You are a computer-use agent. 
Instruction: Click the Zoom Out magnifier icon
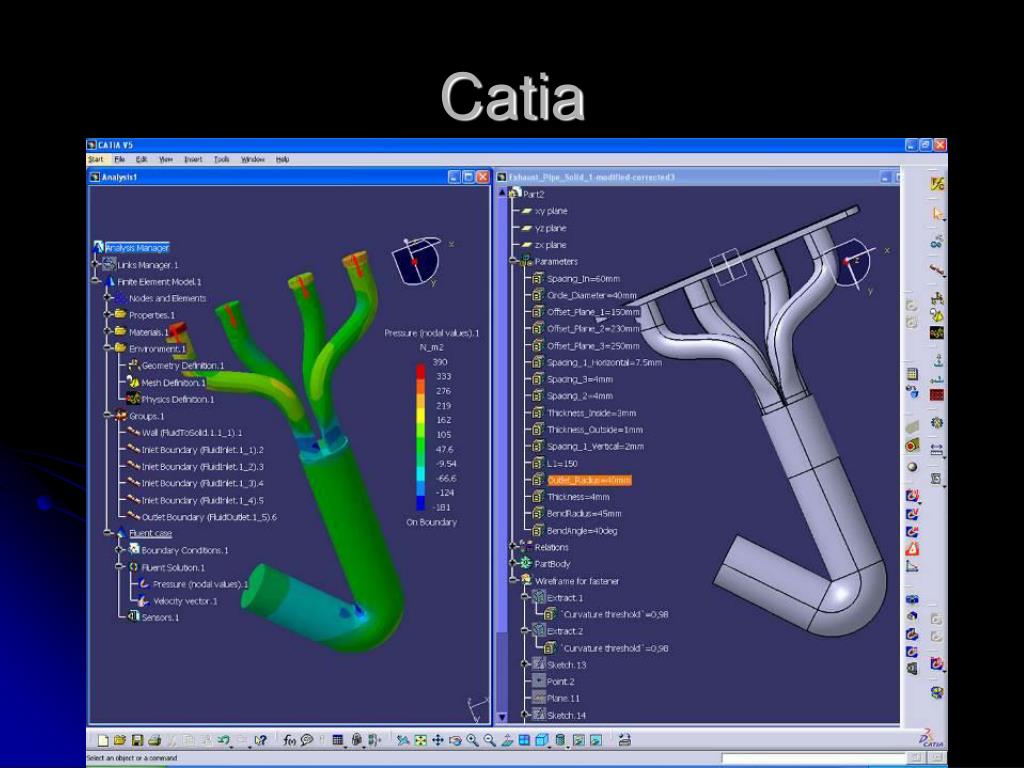pyautogui.click(x=490, y=740)
